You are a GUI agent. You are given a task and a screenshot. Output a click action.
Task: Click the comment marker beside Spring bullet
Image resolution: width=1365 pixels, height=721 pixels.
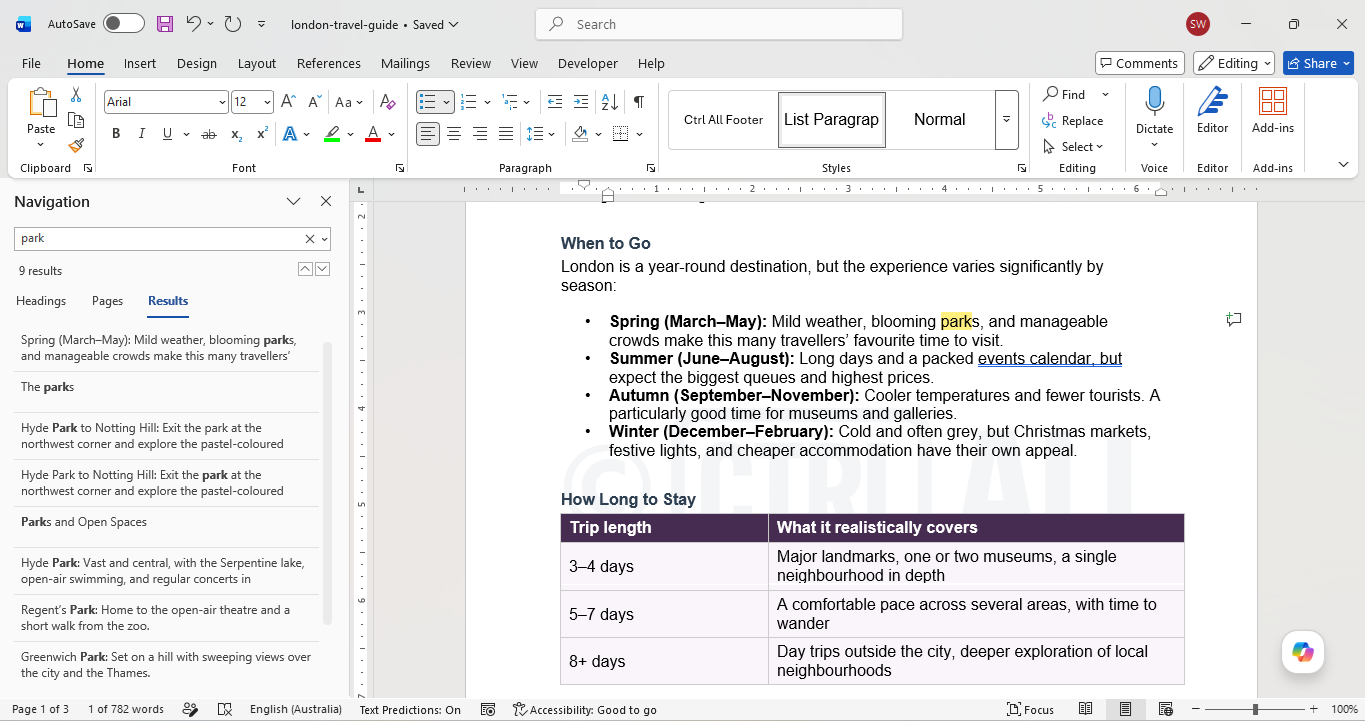tap(1234, 320)
